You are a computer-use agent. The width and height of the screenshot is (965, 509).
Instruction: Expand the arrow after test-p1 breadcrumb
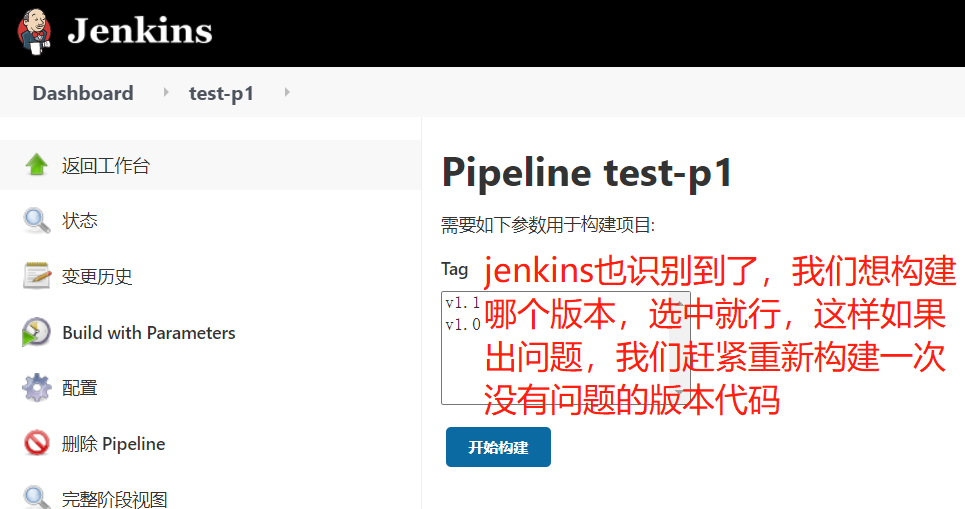(x=287, y=92)
